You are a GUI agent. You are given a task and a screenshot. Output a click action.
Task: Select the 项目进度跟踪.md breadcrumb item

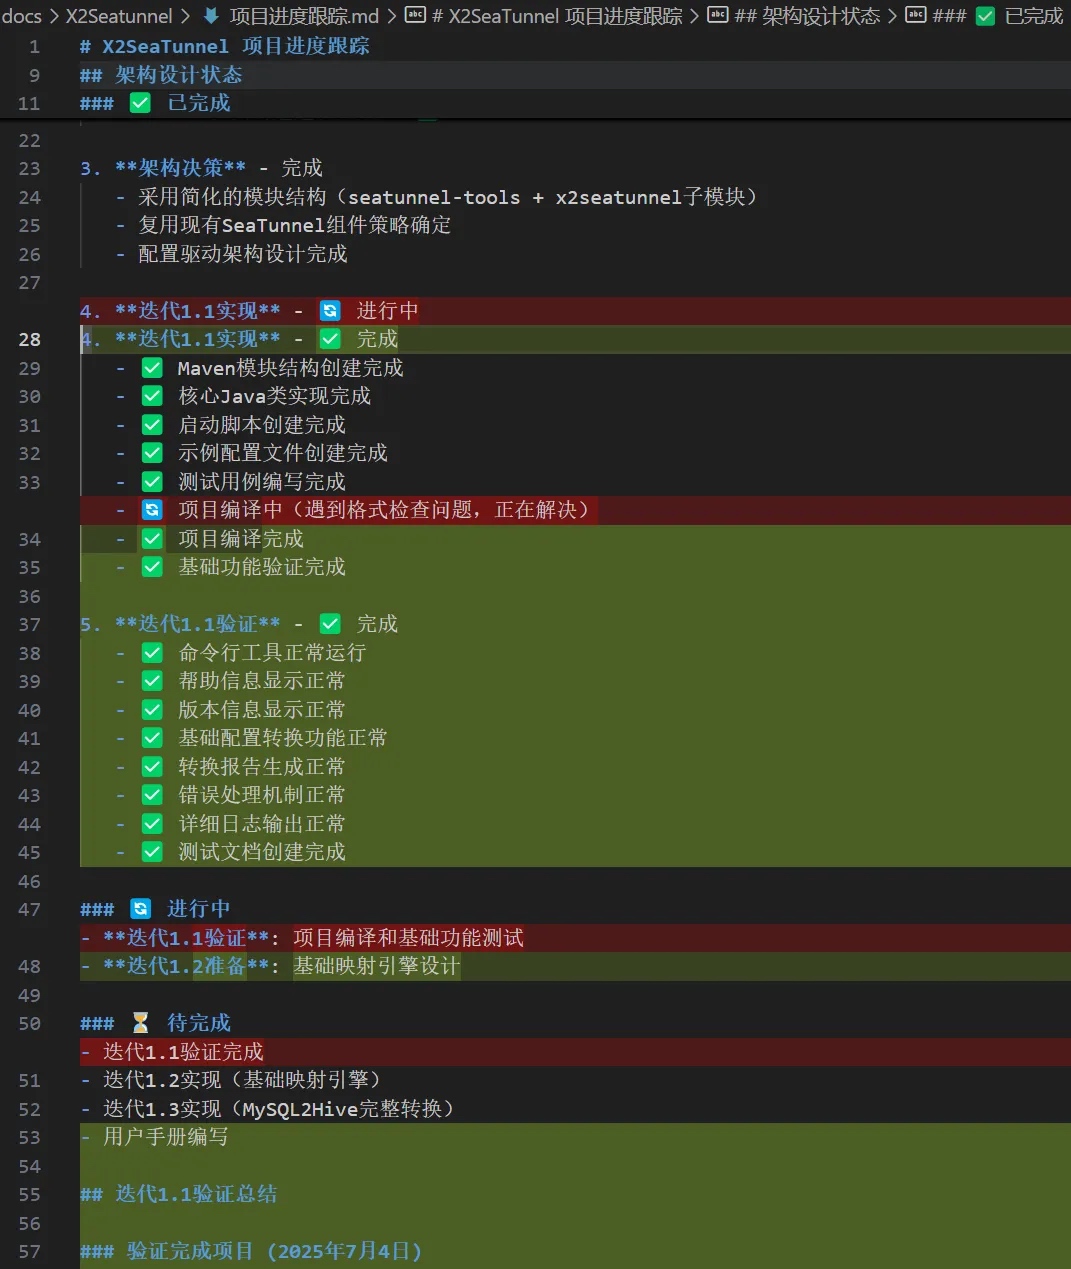click(x=304, y=16)
